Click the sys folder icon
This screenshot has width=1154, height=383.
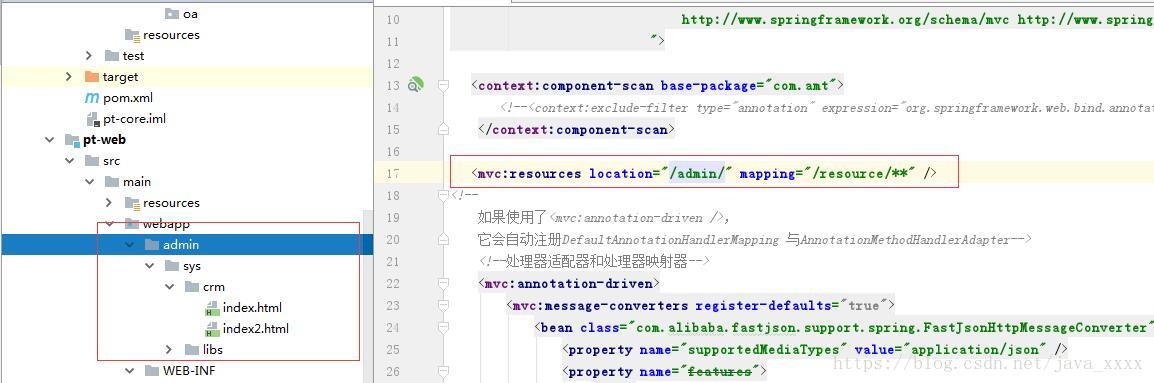click(x=172, y=266)
